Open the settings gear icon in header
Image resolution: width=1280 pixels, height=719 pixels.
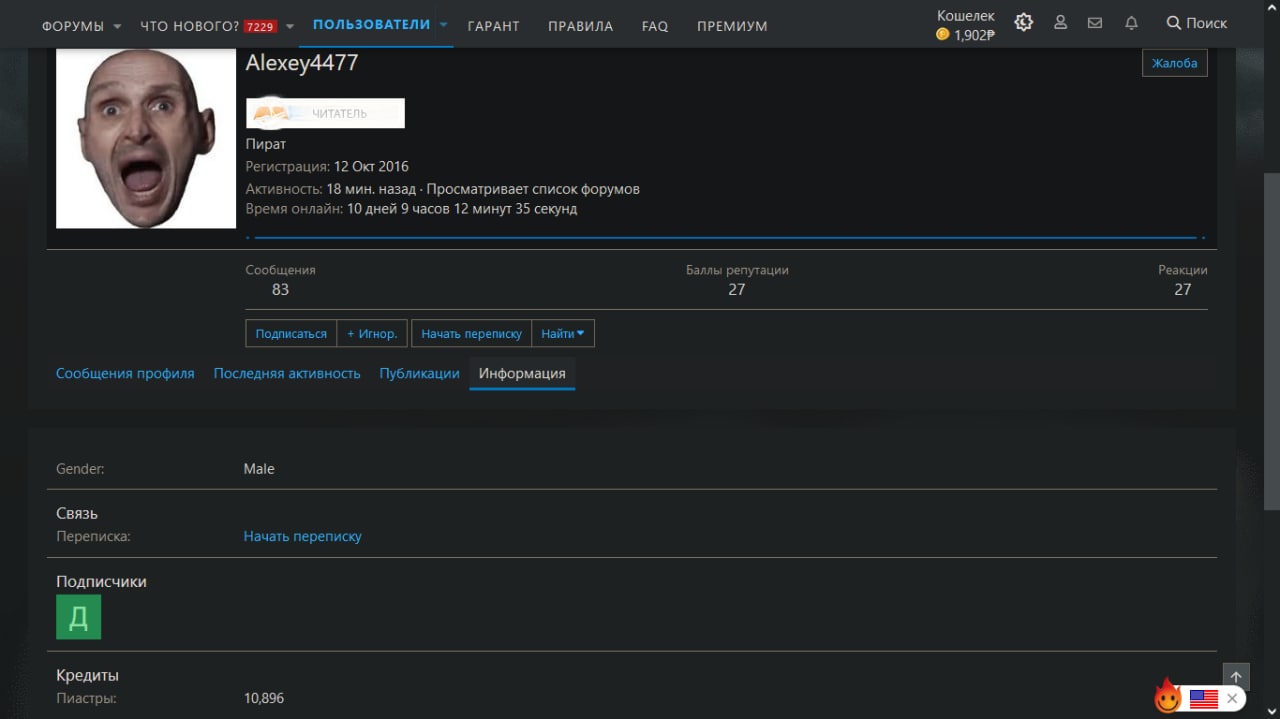coord(1023,22)
